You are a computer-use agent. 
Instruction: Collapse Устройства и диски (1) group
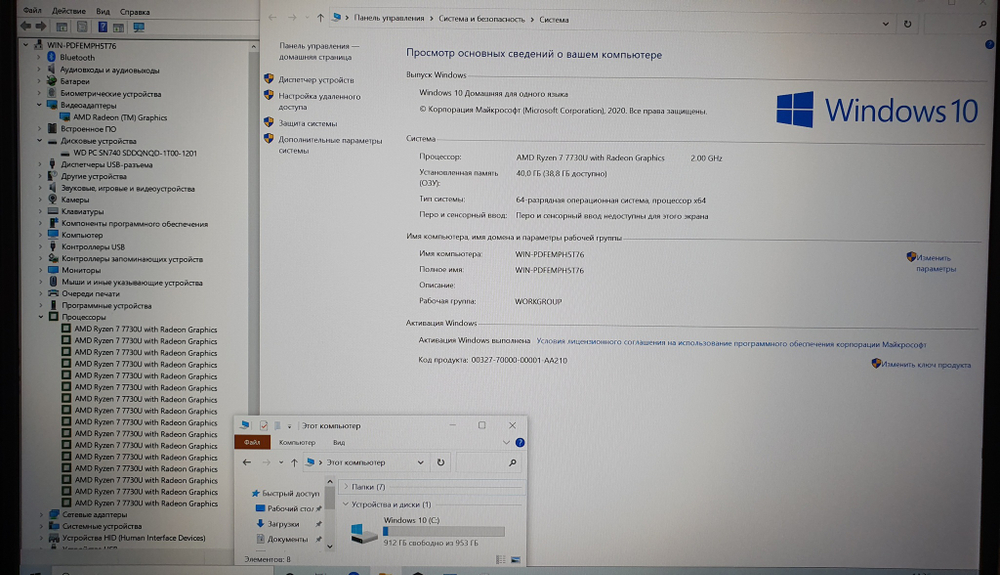(x=346, y=504)
